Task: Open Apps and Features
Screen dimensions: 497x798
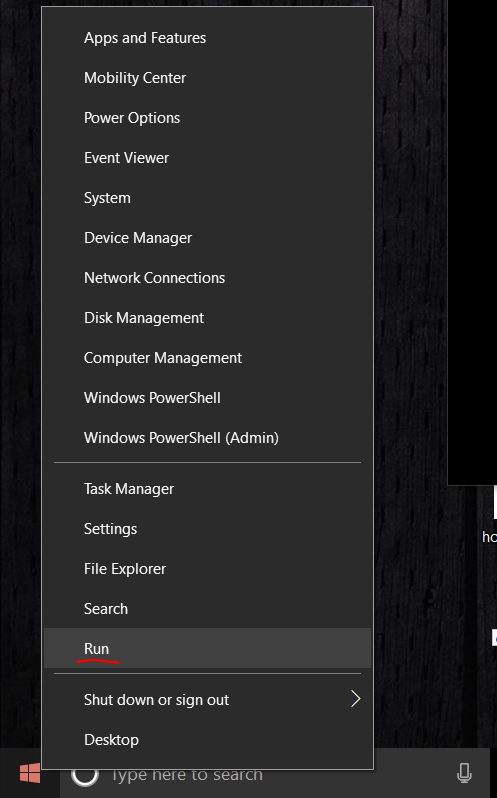Action: (208, 38)
